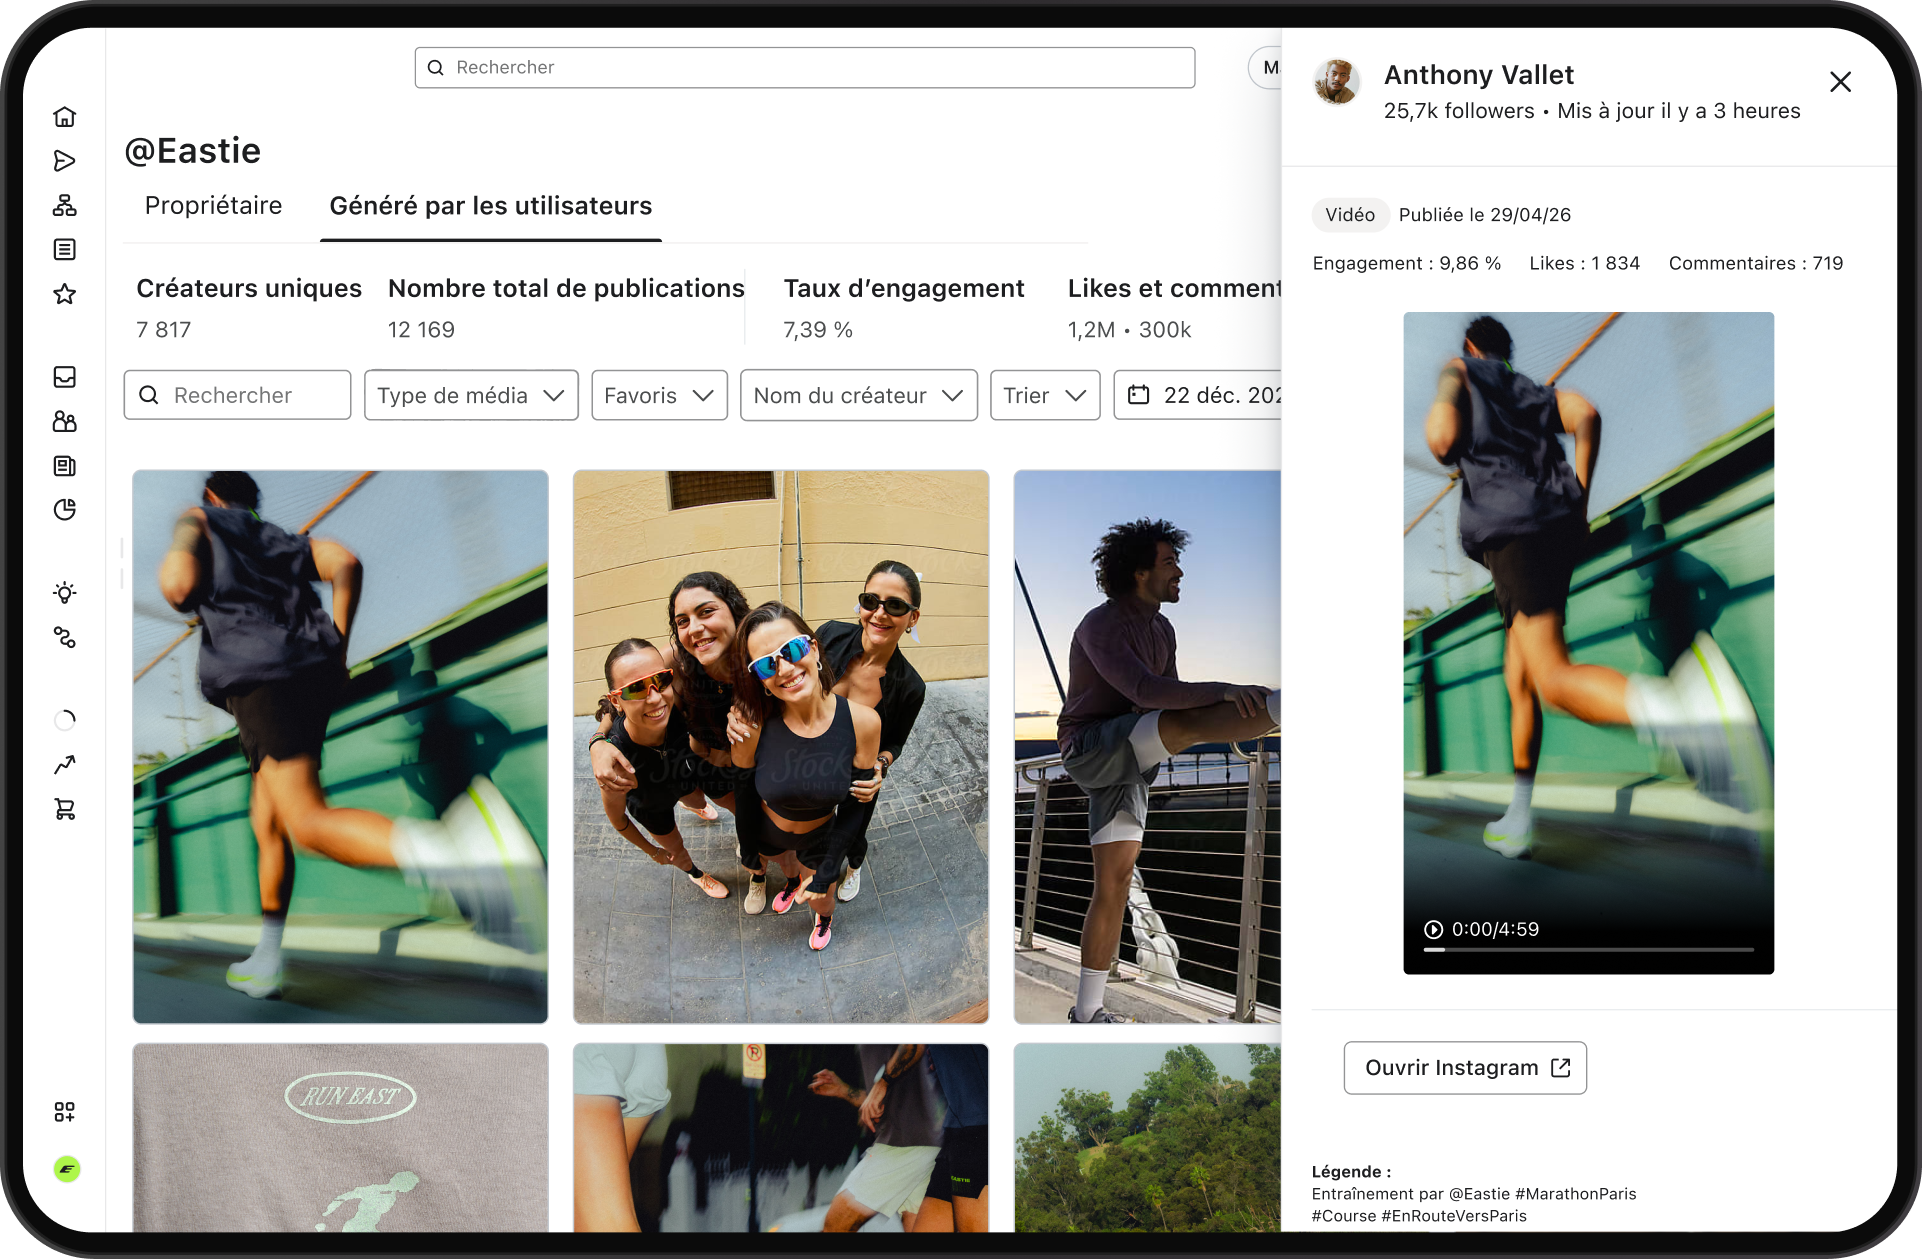
Task: Close the Anthony Vallet detail panel
Action: 1840,82
